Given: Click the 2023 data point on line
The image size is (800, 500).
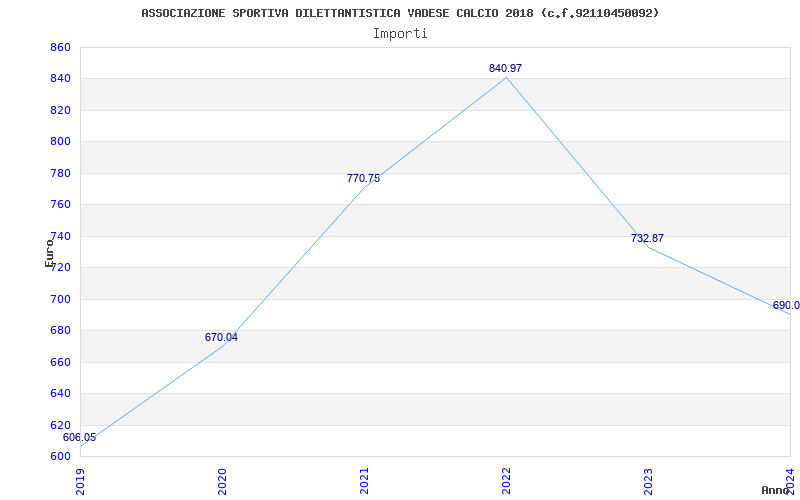Looking at the screenshot, I should [x=648, y=247].
